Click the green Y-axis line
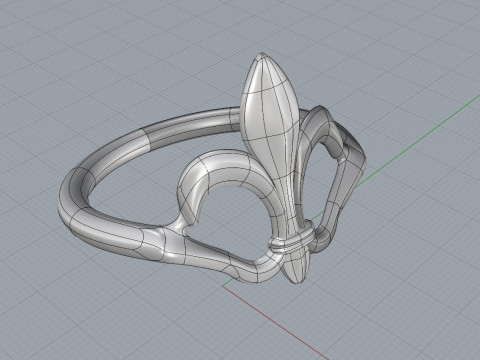This screenshot has height=360, width=480. click(x=417, y=140)
